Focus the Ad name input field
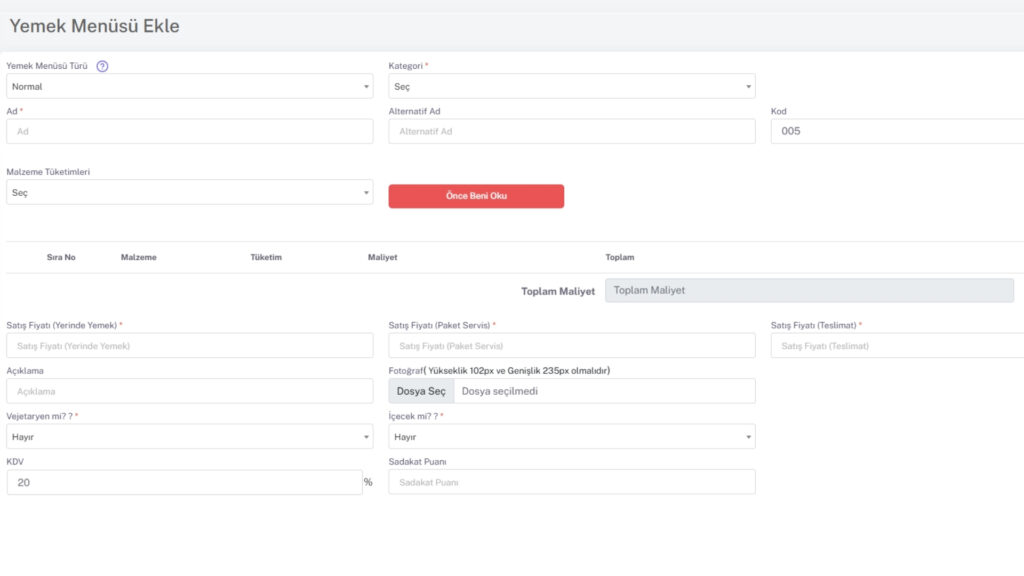The width and height of the screenshot is (1024, 576). (189, 131)
